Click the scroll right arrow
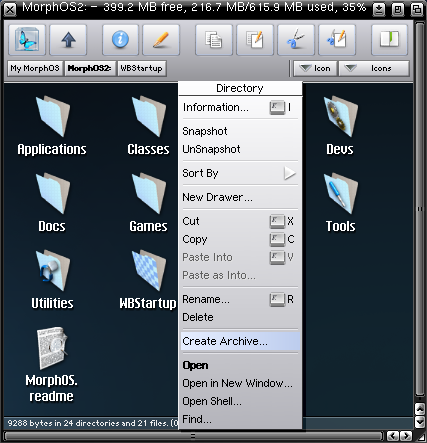Image resolution: width=427 pixels, height=443 pixels. (x=406, y=436)
